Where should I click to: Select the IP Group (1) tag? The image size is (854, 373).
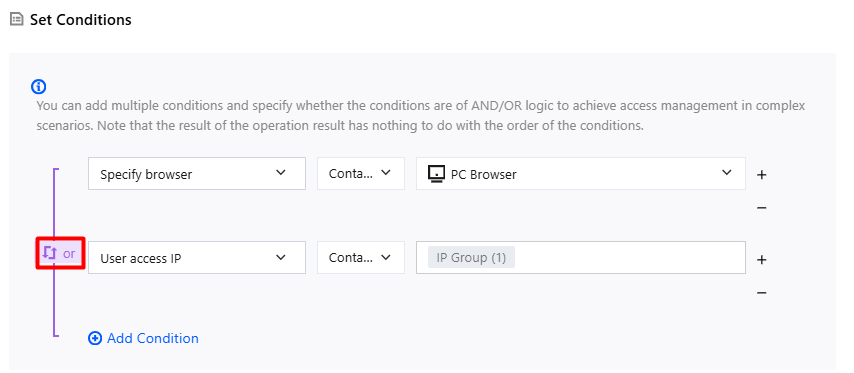[x=471, y=258]
